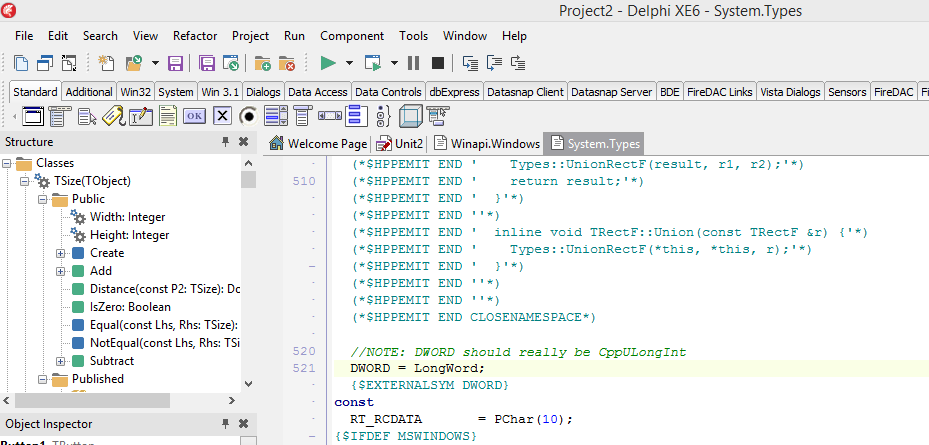
Task: Open the Component menu
Action: 351,36
